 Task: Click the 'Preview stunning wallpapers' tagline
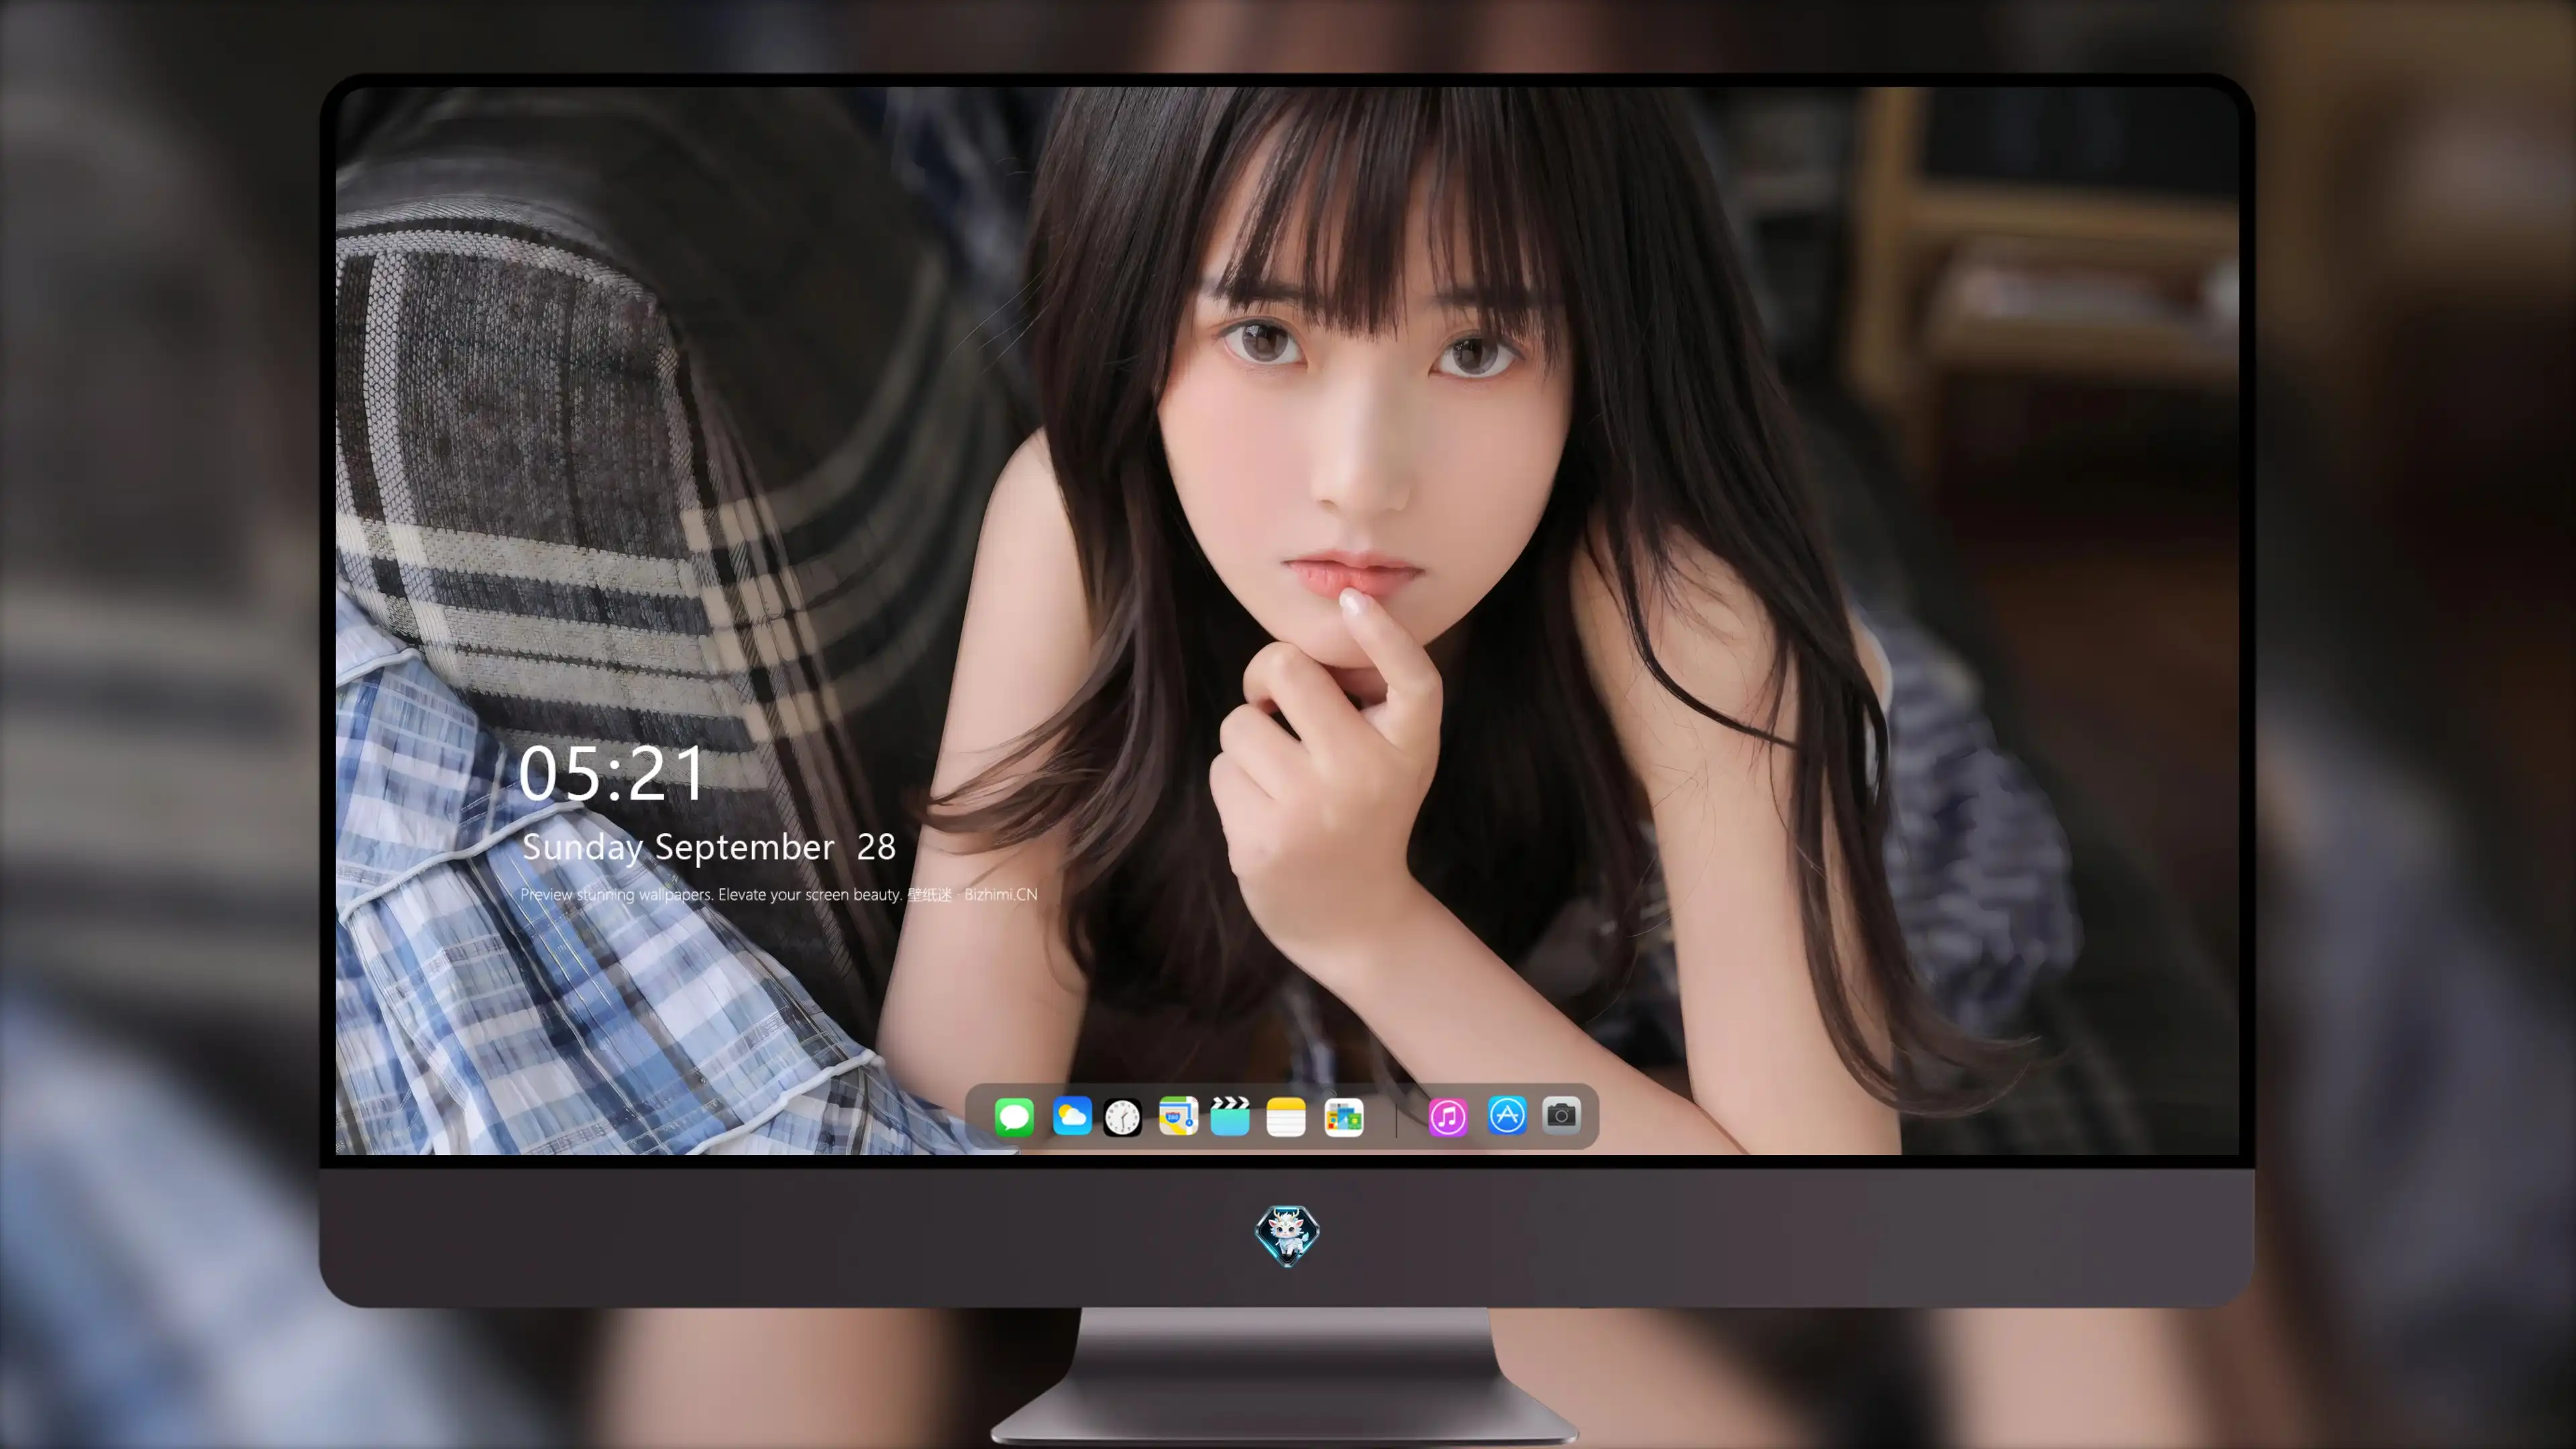(x=779, y=894)
